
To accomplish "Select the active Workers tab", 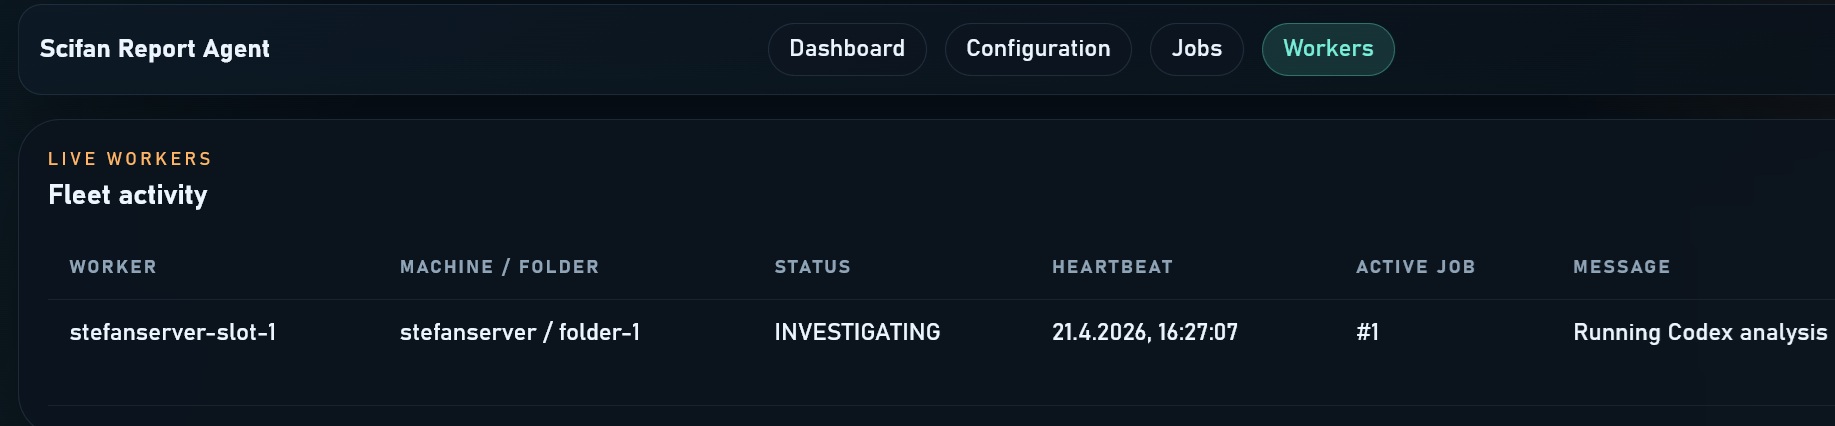I will (x=1327, y=49).
